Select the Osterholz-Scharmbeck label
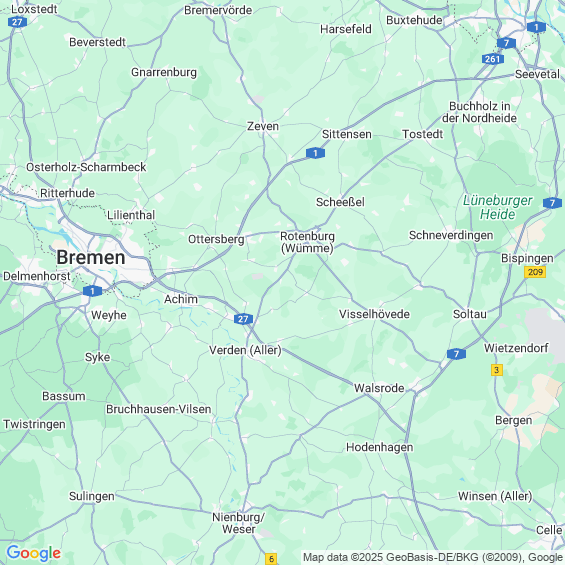The image size is (565, 565). [x=86, y=167]
